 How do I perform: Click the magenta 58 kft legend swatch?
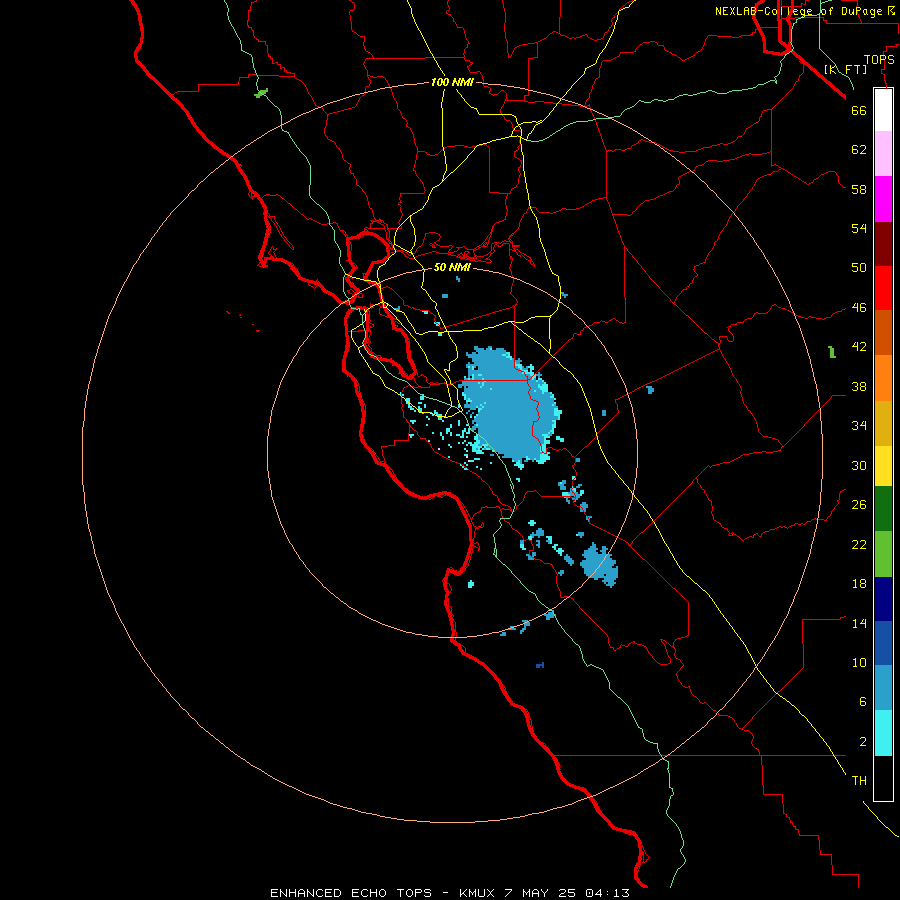[883, 199]
